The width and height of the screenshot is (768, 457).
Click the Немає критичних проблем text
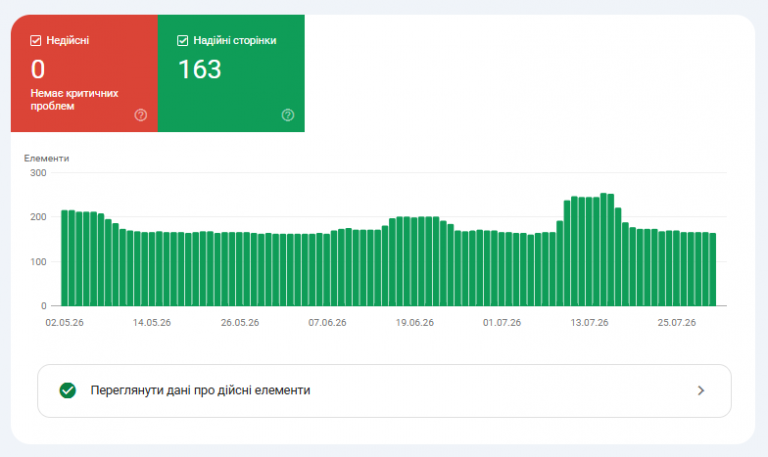coord(74,99)
